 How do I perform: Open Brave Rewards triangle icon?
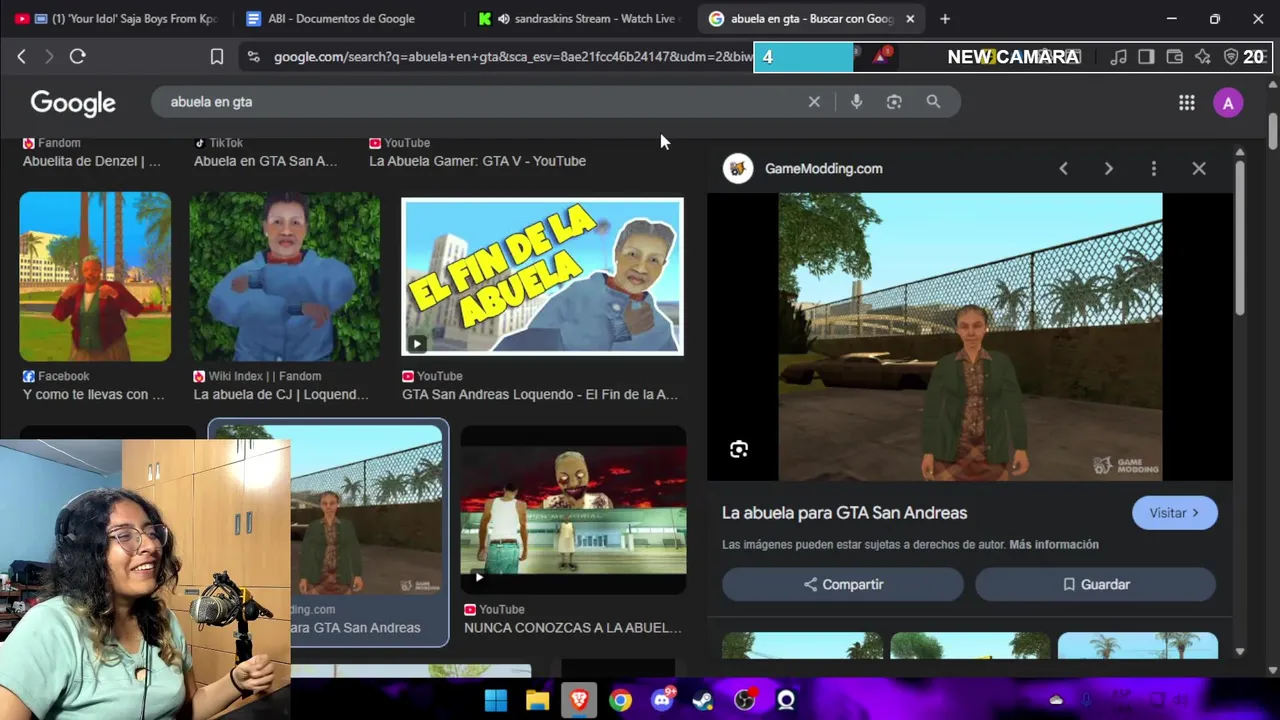pos(880,56)
